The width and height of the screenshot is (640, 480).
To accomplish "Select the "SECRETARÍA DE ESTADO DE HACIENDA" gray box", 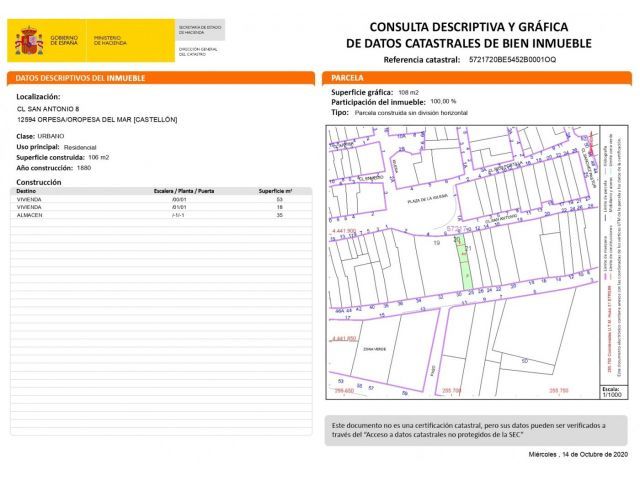I will click(200, 29).
